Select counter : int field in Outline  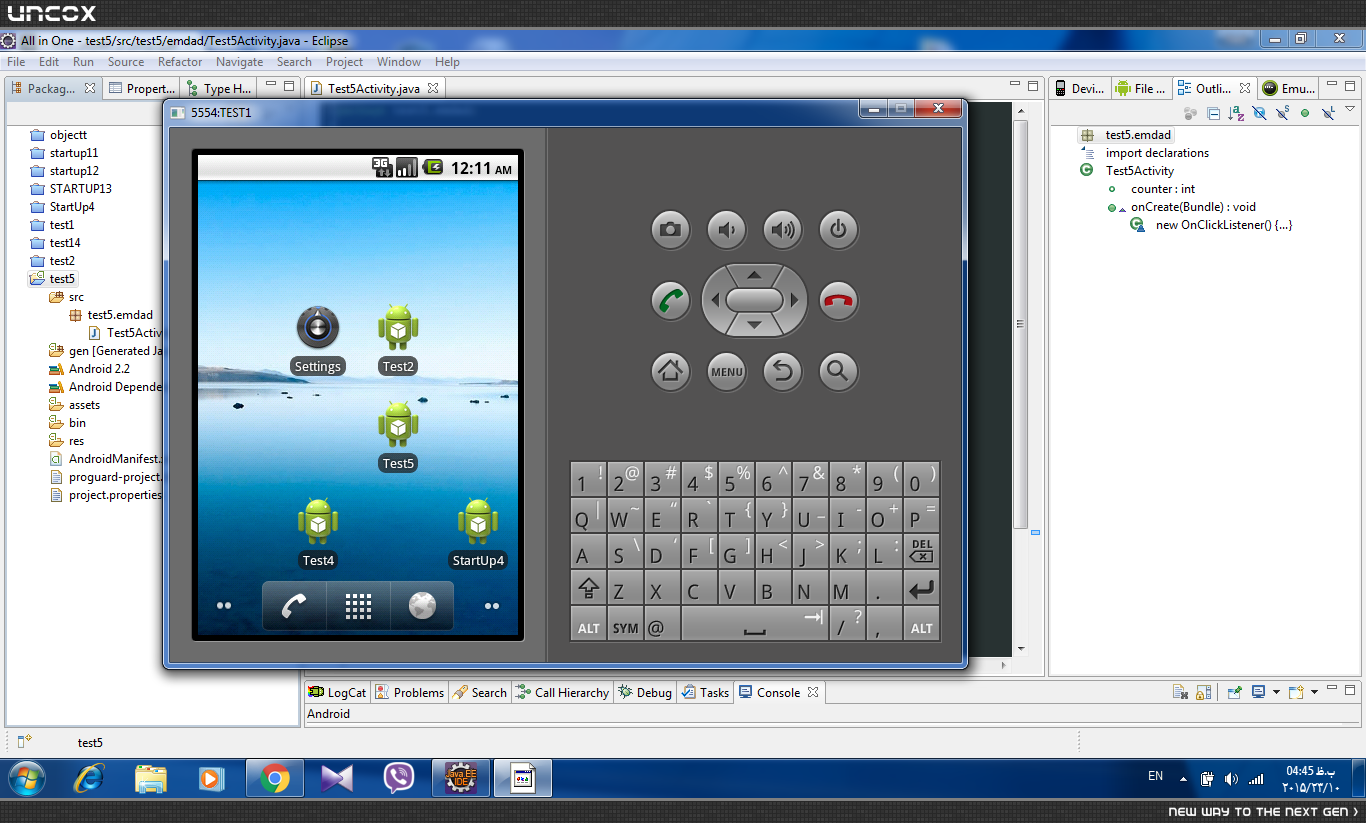[1163, 189]
